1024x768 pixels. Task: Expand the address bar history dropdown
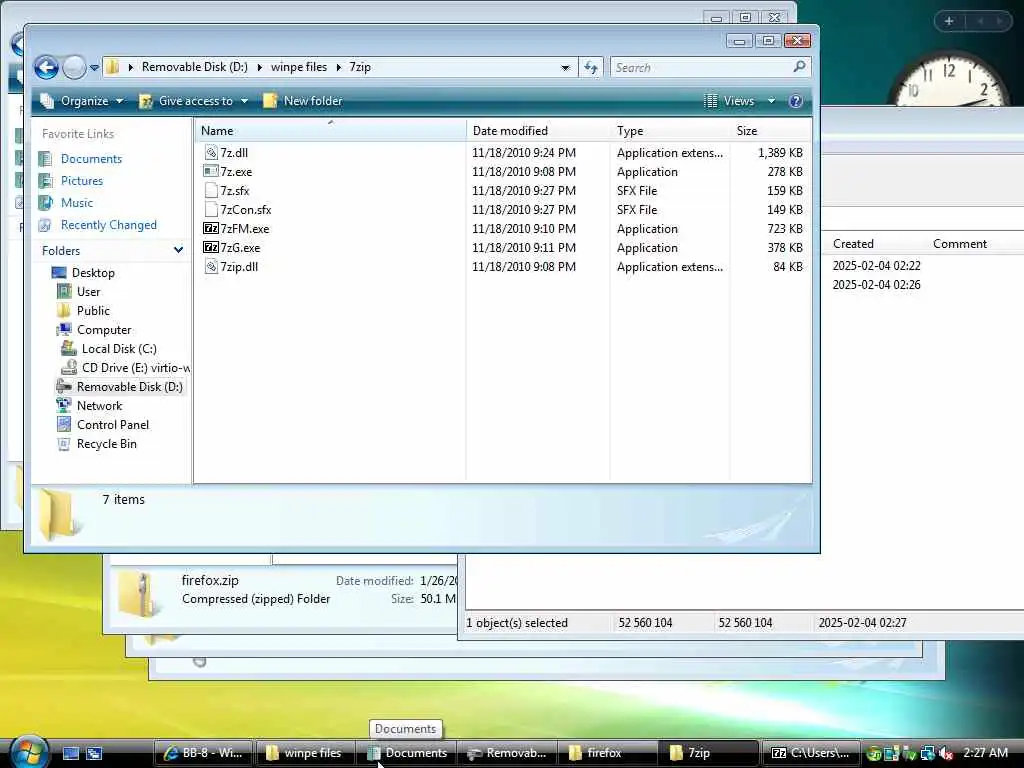click(x=565, y=67)
